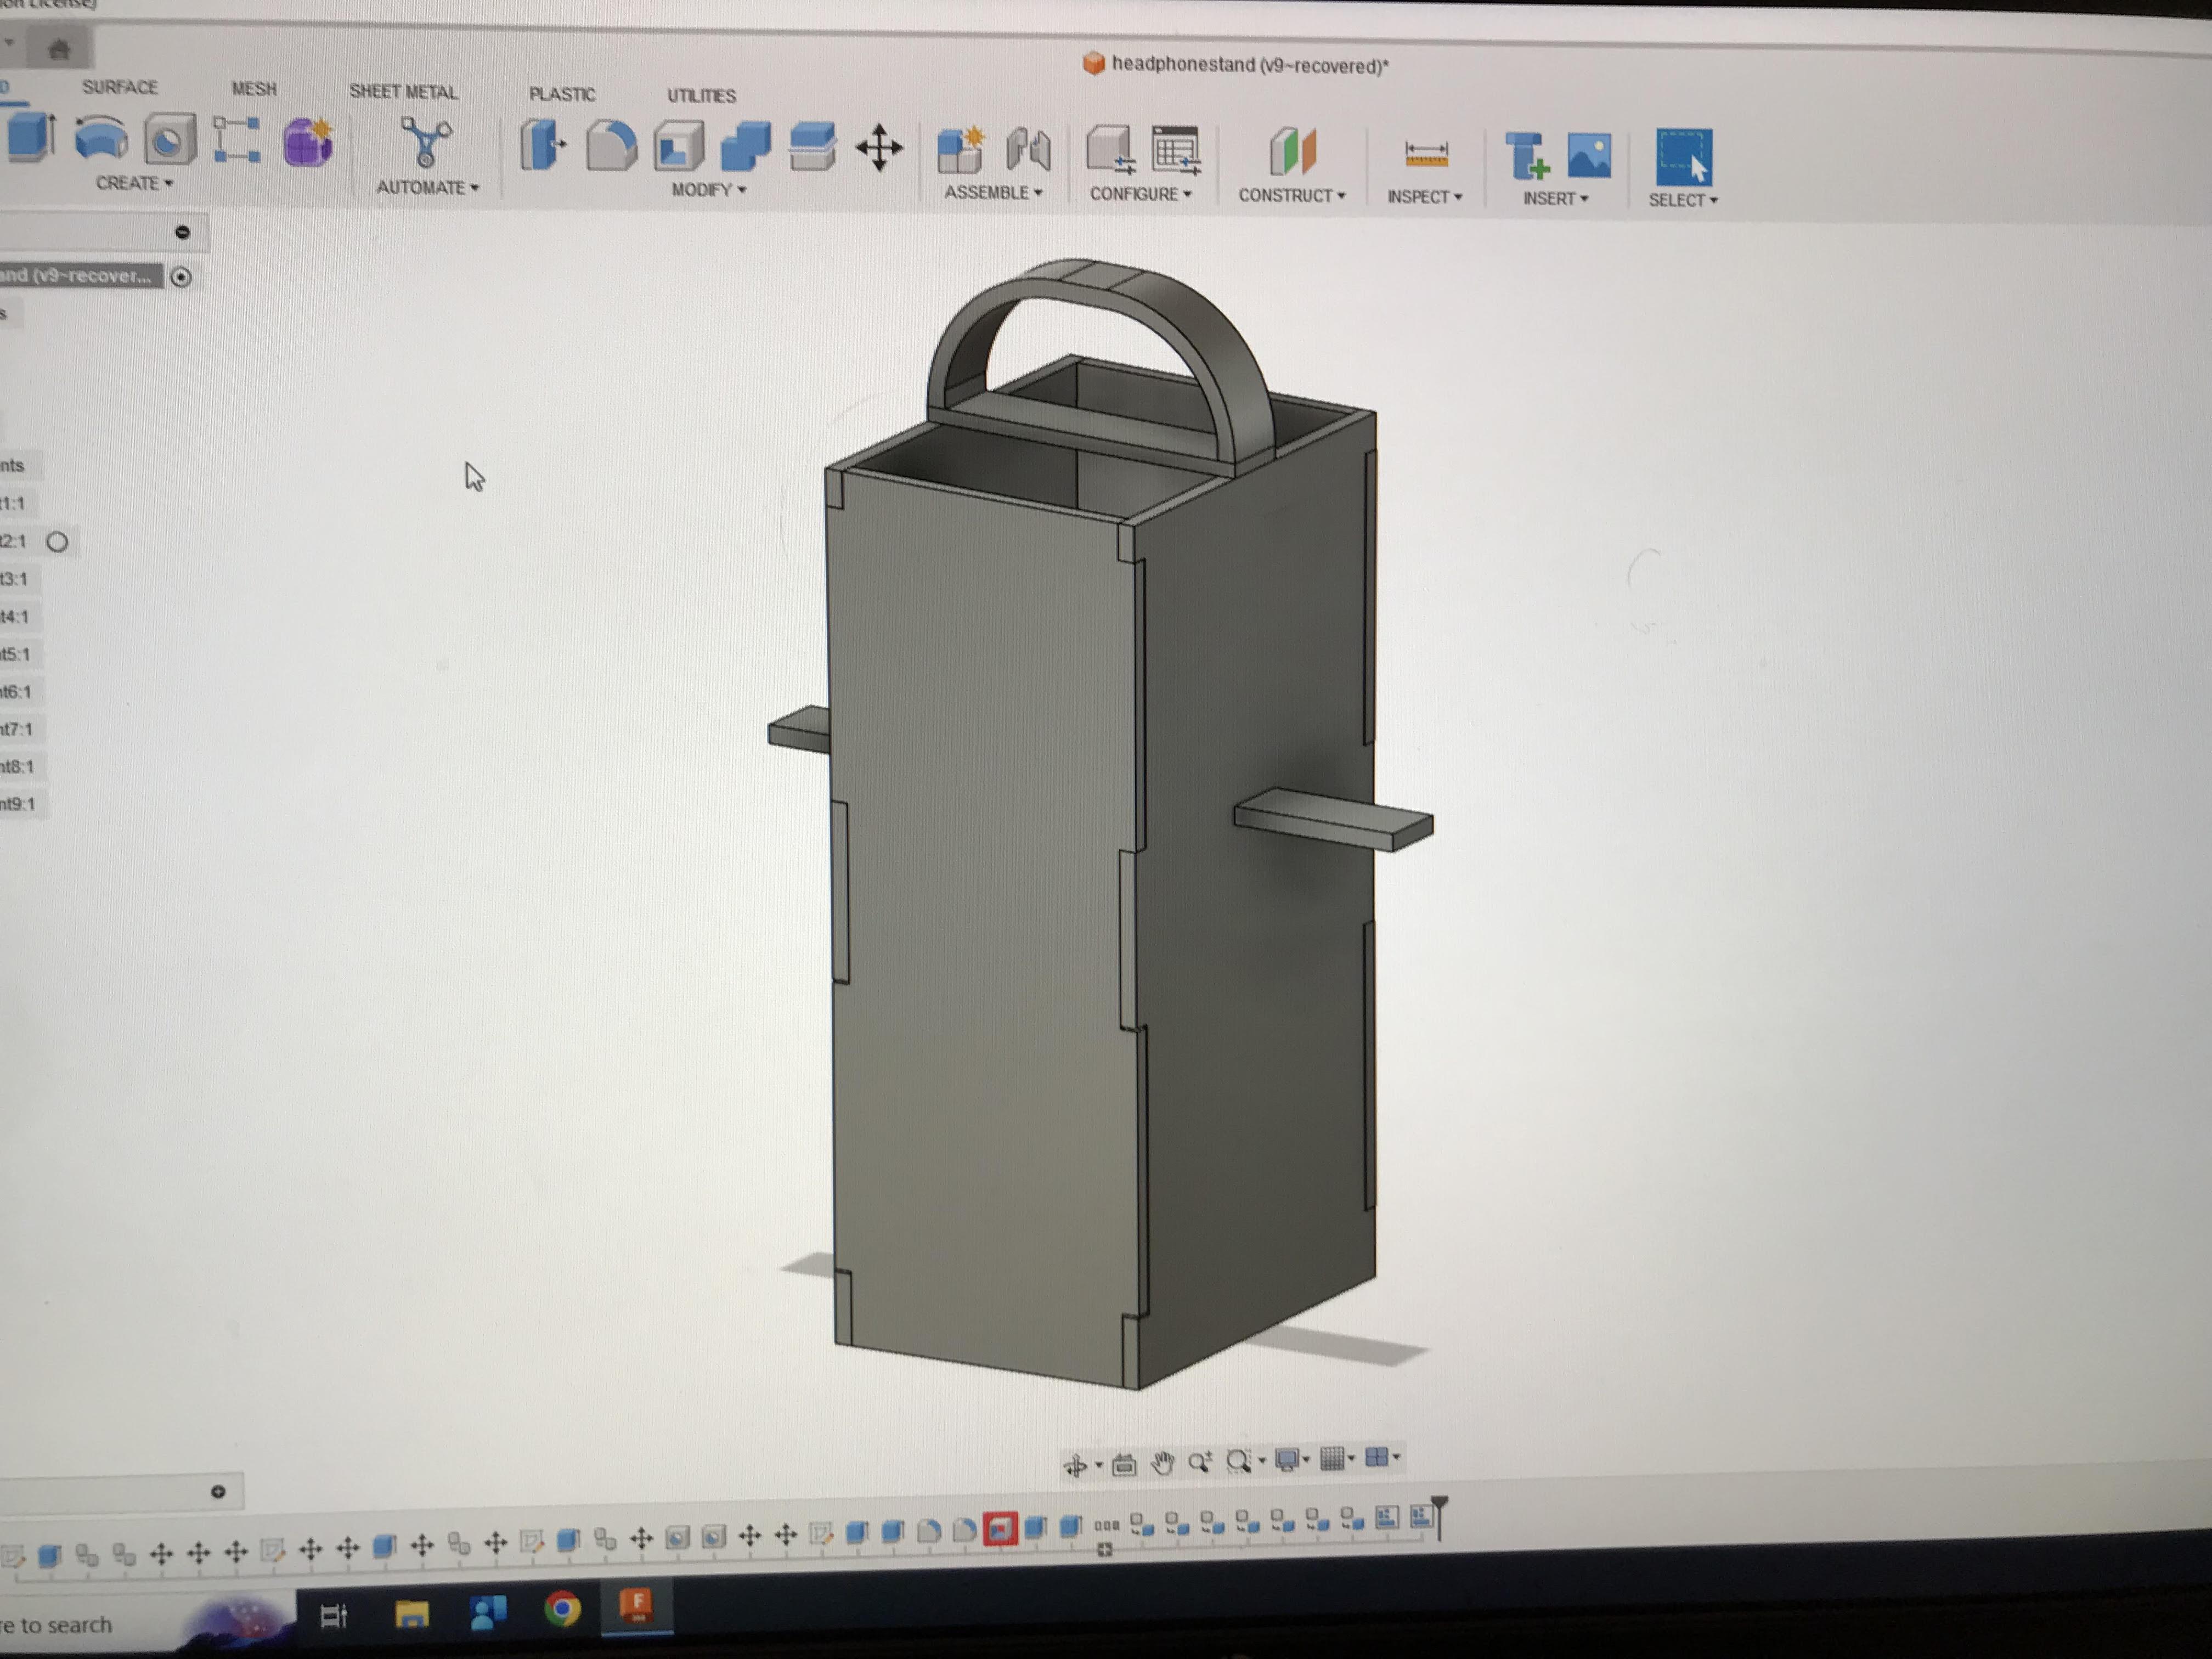The height and width of the screenshot is (1659, 2212).
Task: Open the CREATE dropdown menu
Action: click(134, 183)
